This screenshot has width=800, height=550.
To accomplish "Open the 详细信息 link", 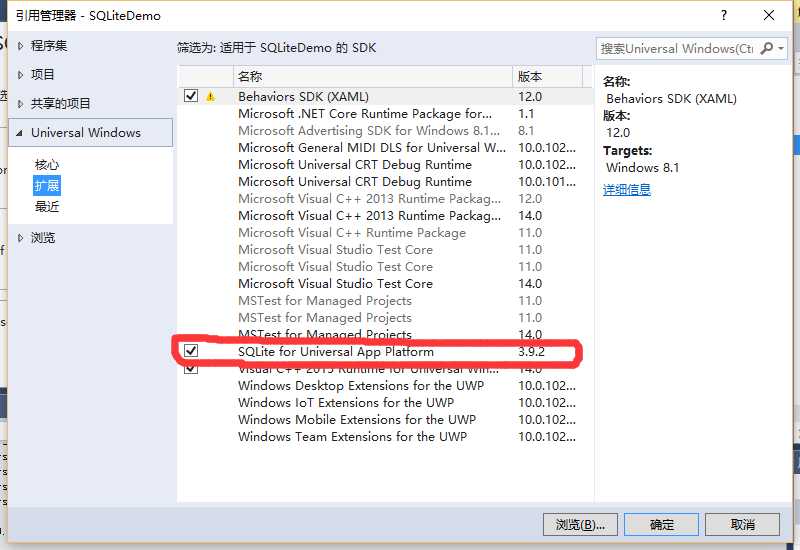I will (x=627, y=190).
